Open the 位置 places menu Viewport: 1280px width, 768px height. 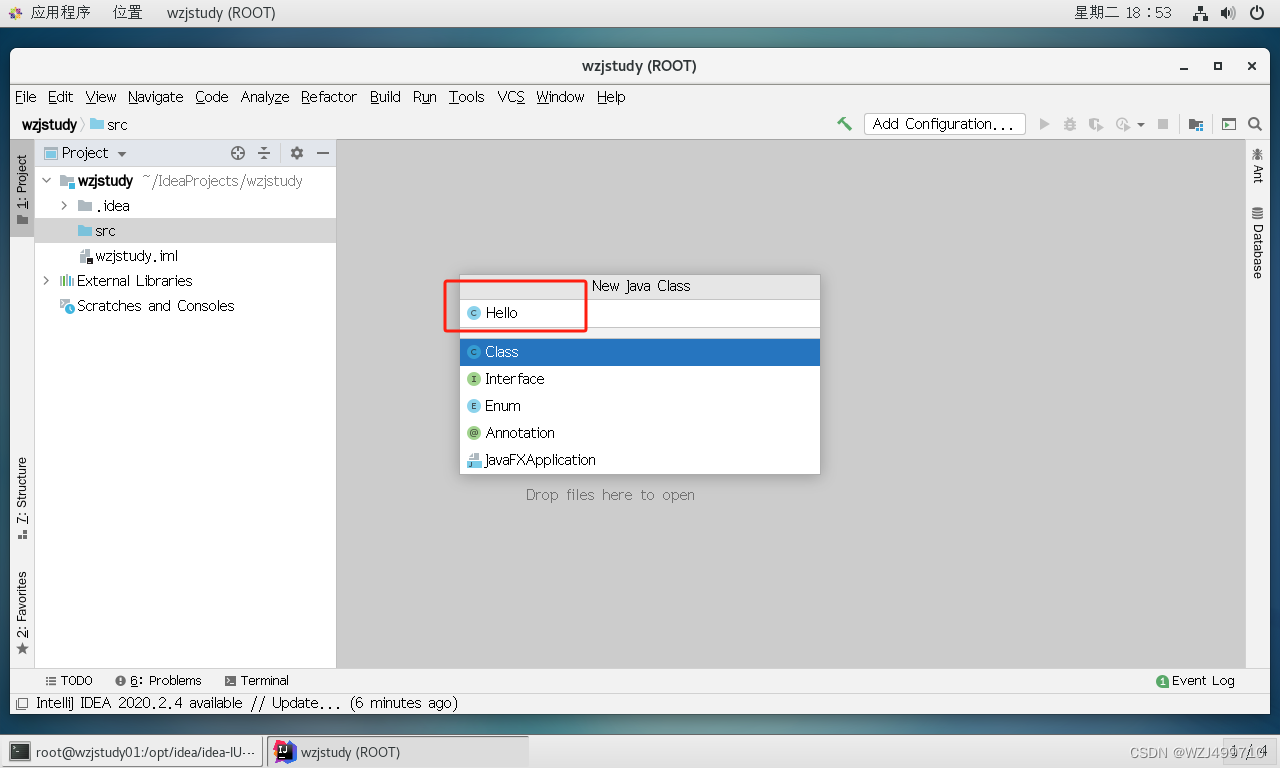coord(127,12)
